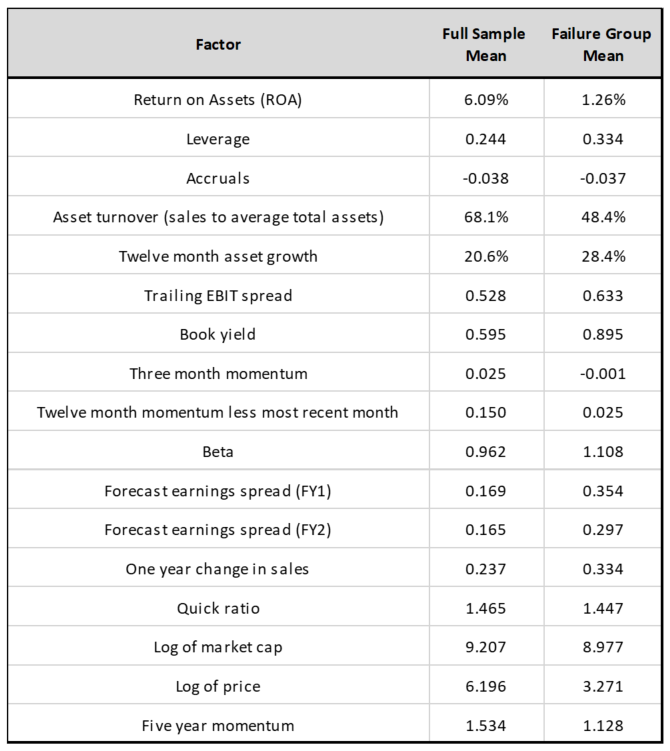Viewport: 670px width, 751px height.
Task: Select the Asset turnover row label
Action: click(x=218, y=217)
